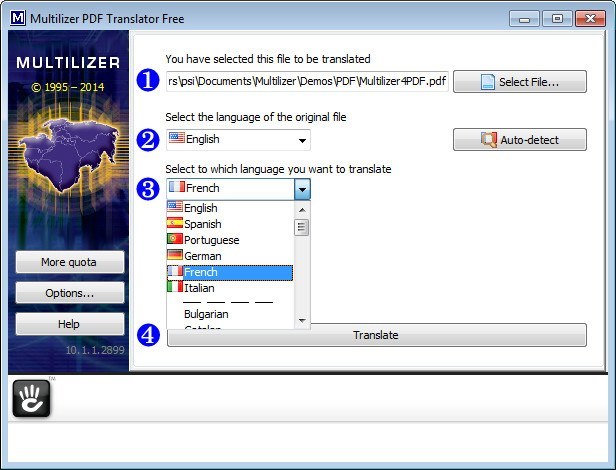Click the French flag in target language box
Viewport: 616px width, 470px height.
(x=177, y=186)
